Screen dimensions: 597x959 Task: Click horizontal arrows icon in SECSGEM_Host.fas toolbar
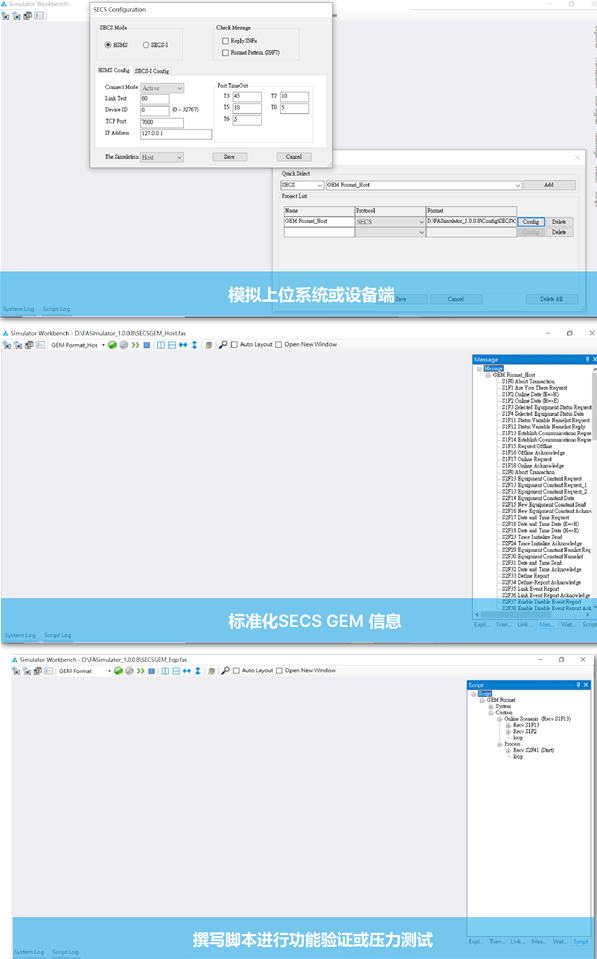click(x=183, y=345)
